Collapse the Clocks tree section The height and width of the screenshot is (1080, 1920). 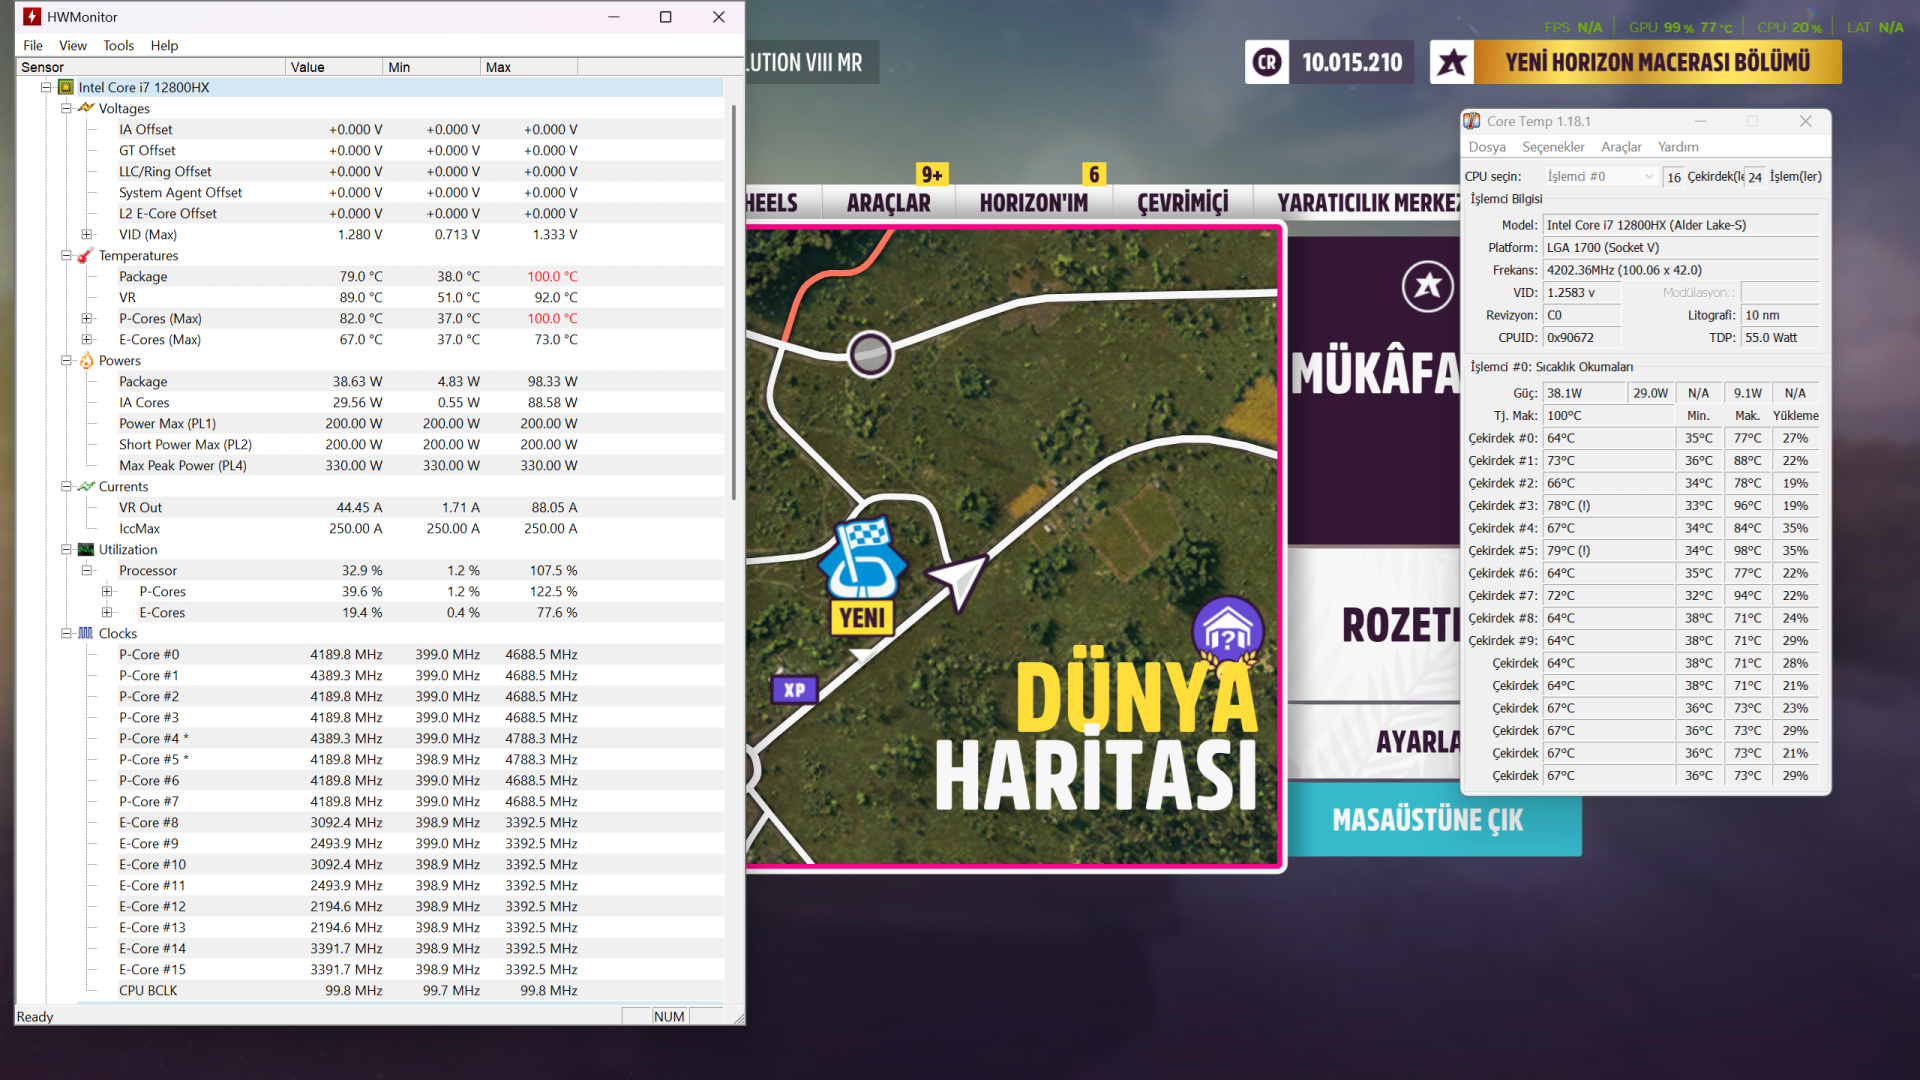click(x=66, y=634)
